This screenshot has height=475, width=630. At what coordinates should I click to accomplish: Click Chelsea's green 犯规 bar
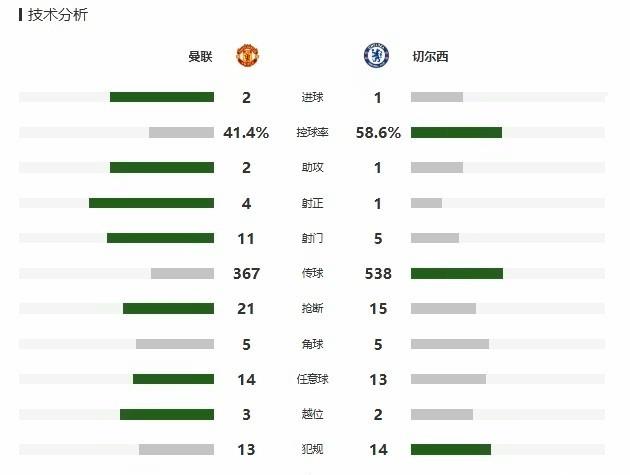(x=450, y=449)
